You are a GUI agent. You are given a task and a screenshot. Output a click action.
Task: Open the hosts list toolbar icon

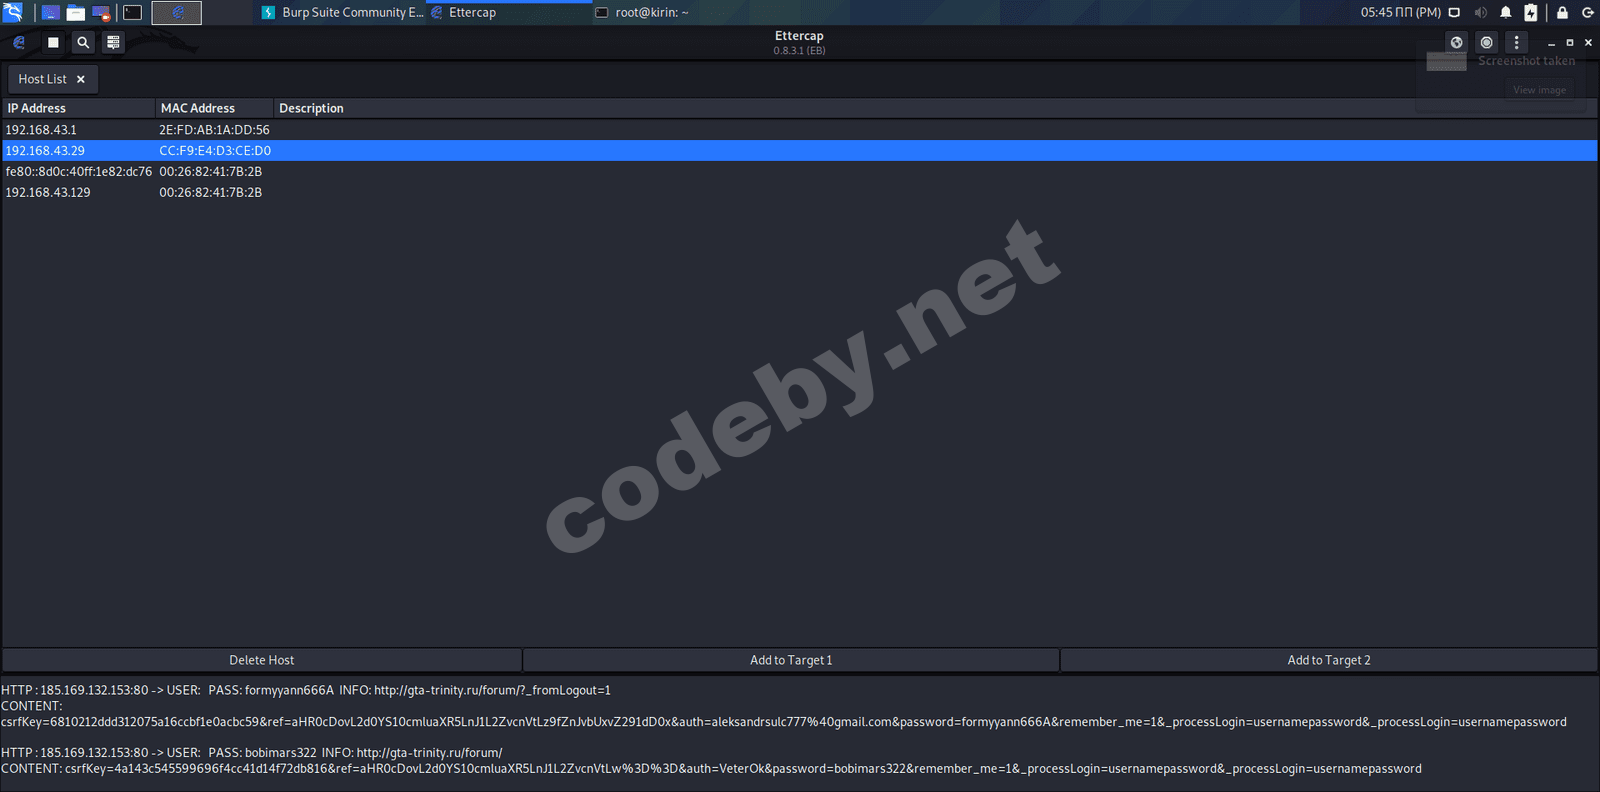pyautogui.click(x=113, y=42)
